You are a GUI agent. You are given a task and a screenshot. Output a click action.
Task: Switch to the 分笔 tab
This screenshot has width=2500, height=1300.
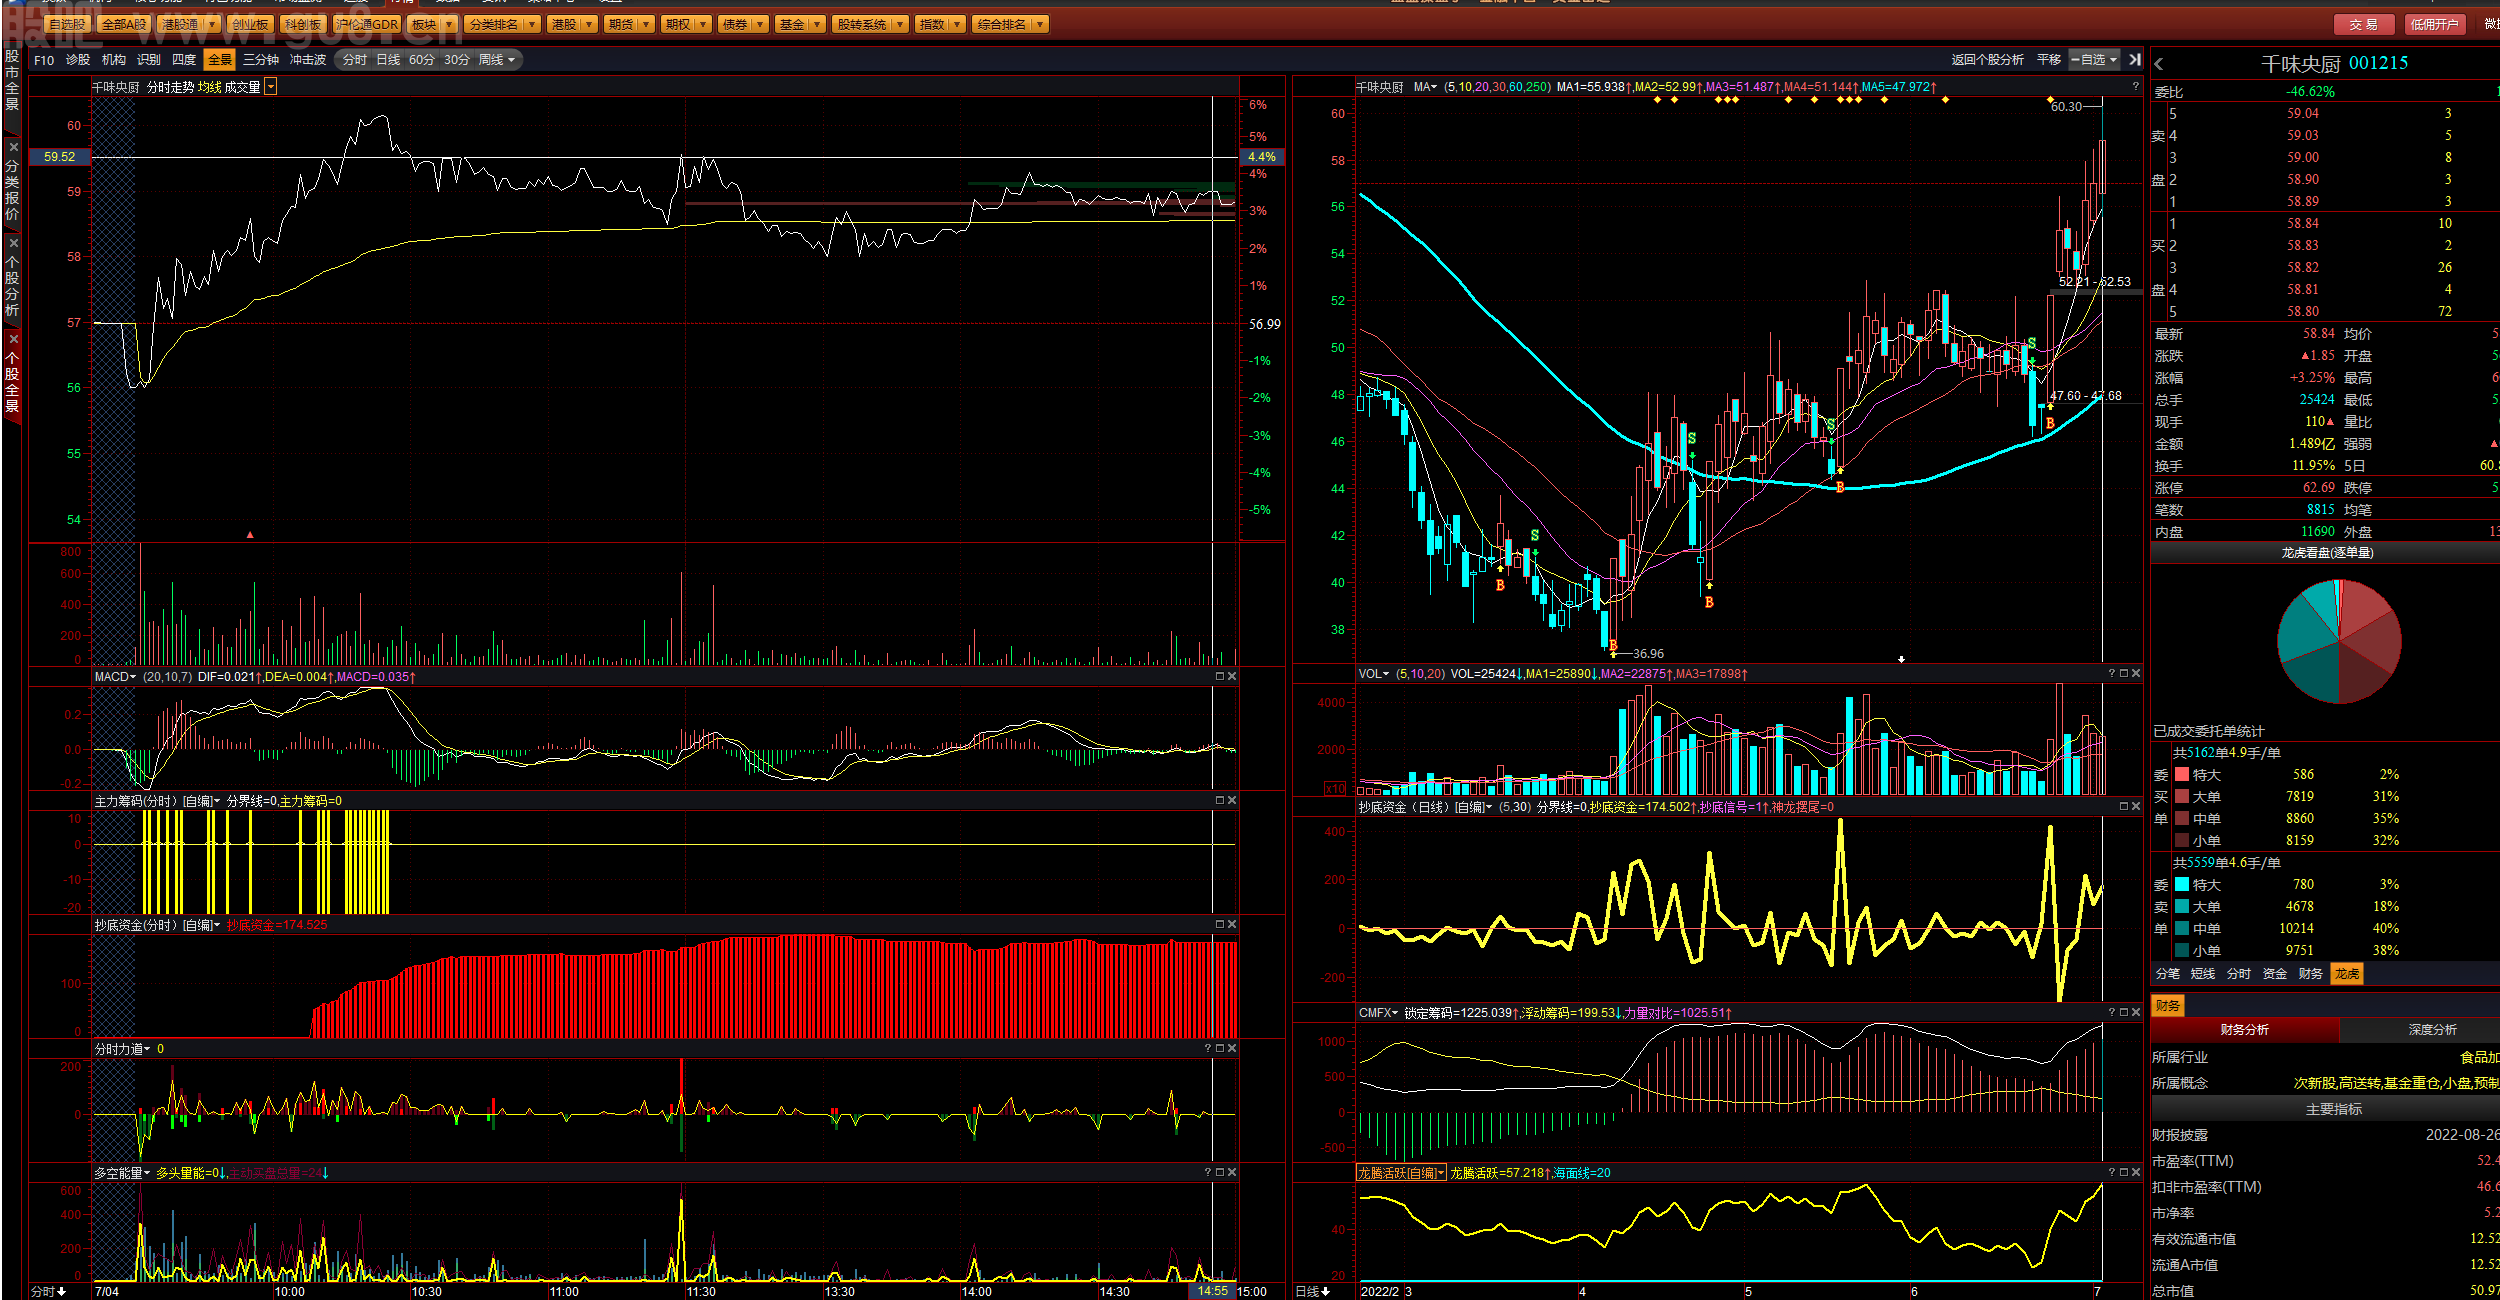[x=2168, y=973]
